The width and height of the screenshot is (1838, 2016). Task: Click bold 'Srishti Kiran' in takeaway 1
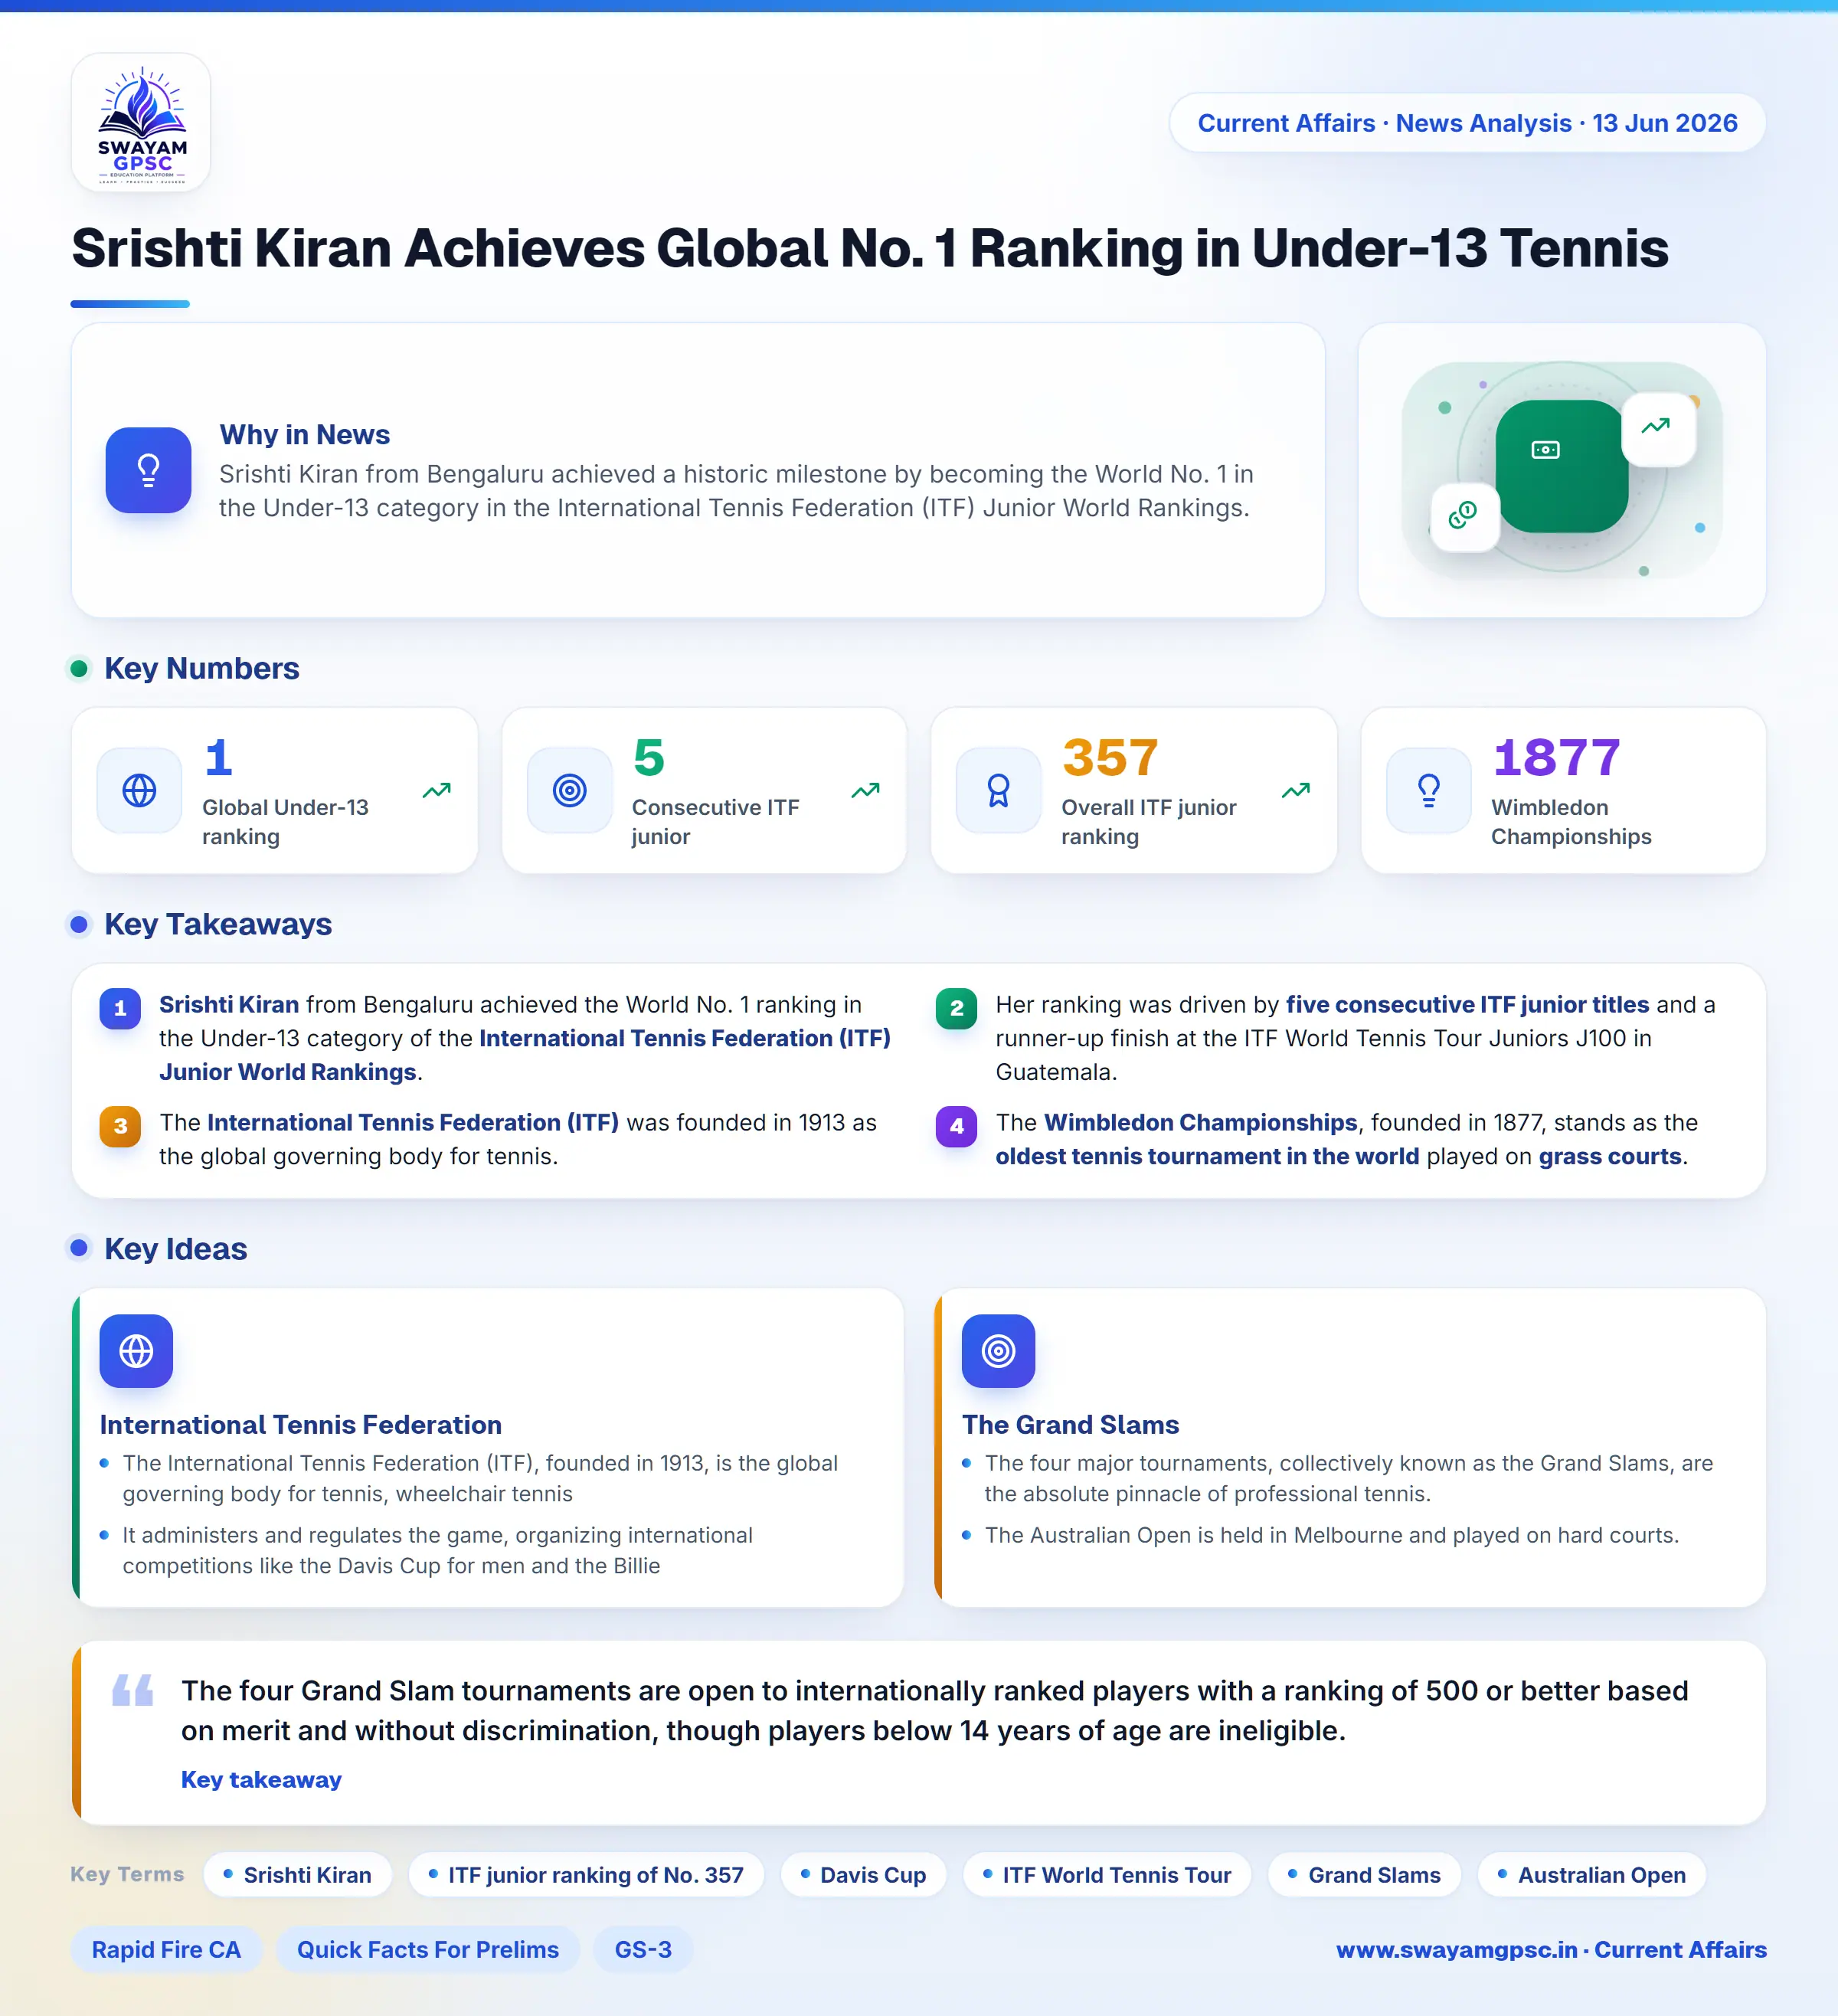(x=229, y=1005)
